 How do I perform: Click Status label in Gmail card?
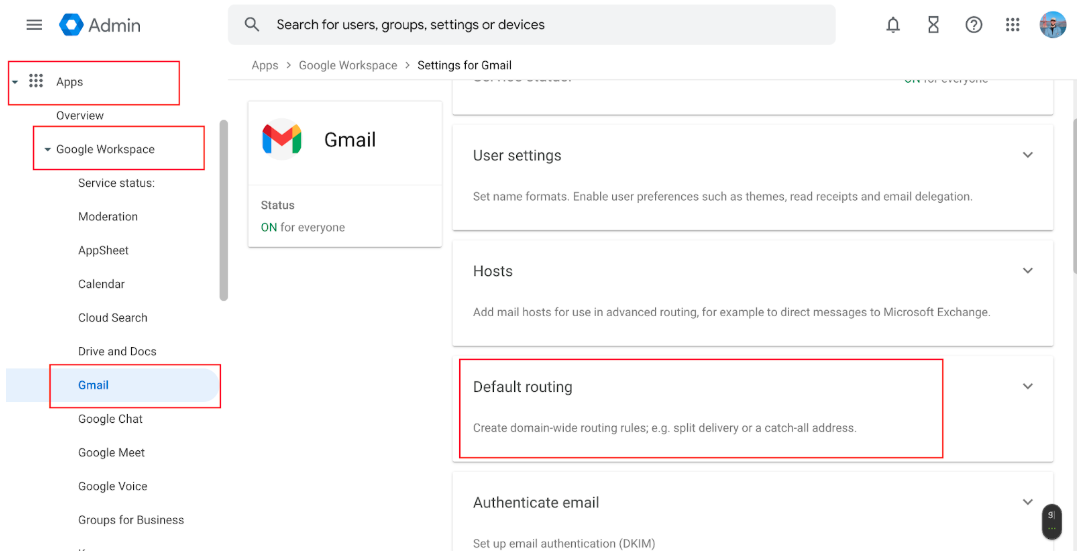click(277, 205)
